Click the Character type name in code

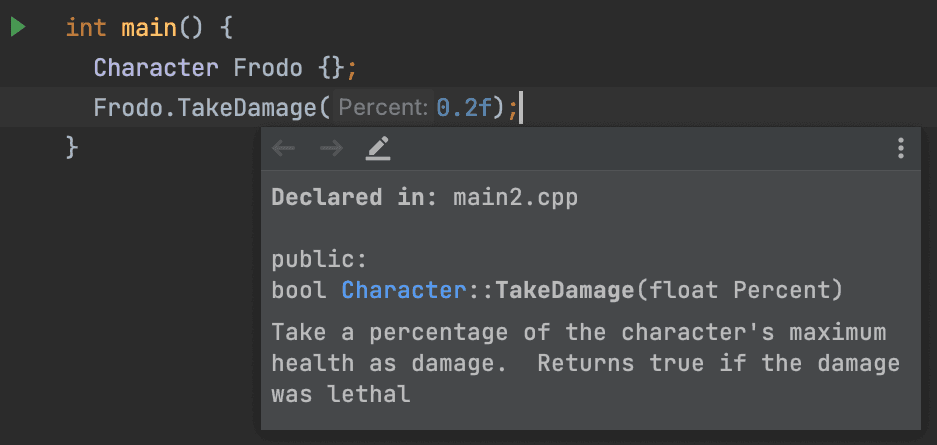click(x=155, y=67)
